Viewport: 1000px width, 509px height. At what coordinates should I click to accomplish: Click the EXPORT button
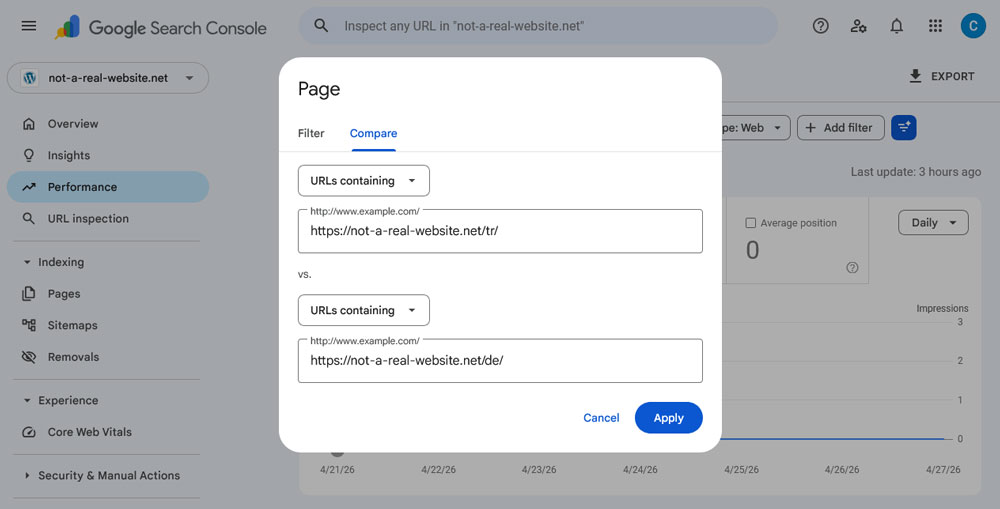942,76
